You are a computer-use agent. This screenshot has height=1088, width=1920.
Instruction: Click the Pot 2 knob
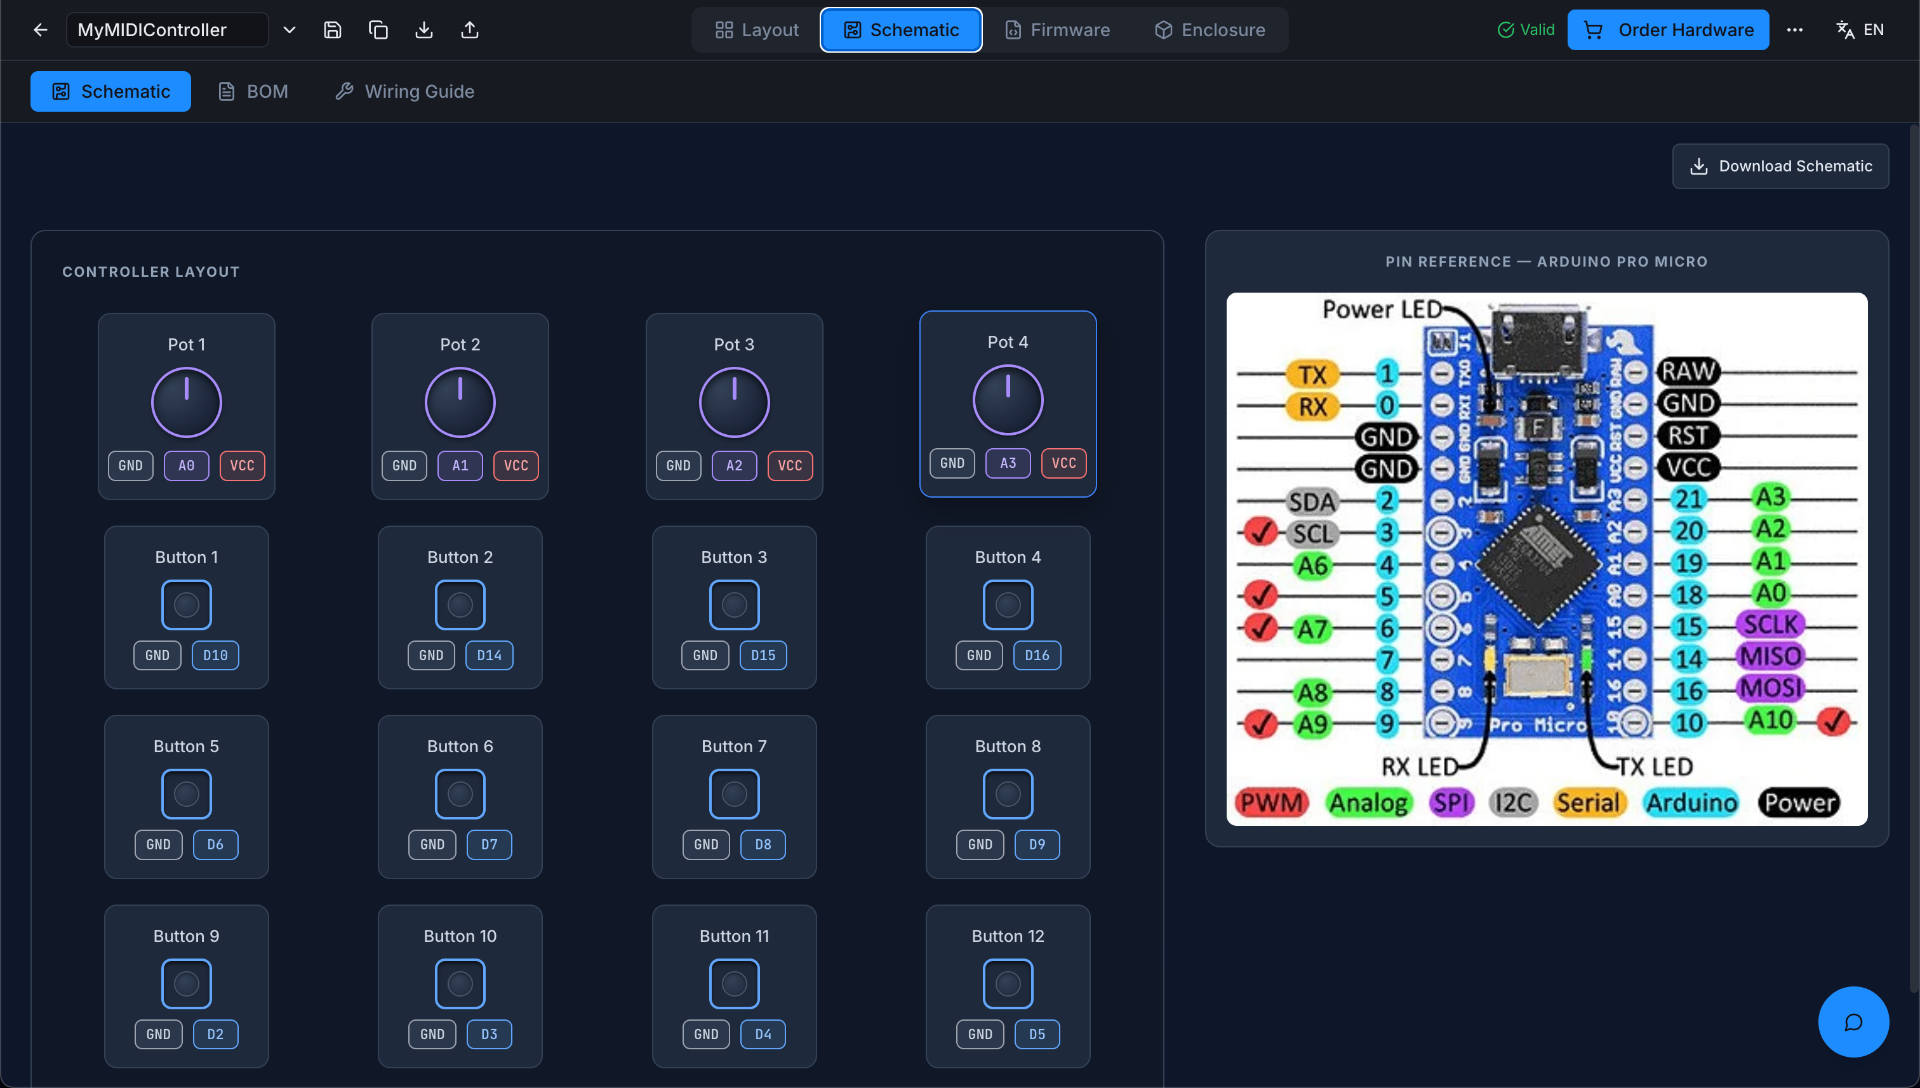point(460,402)
